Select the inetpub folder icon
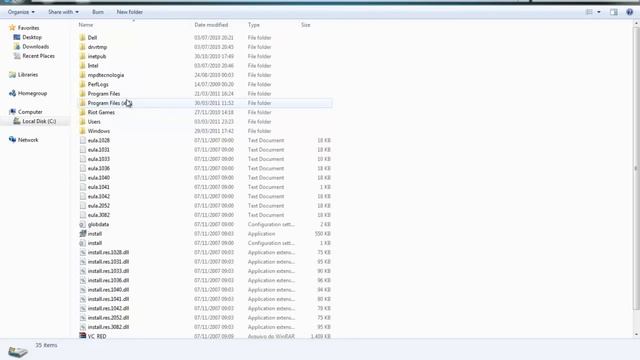 tap(82, 56)
